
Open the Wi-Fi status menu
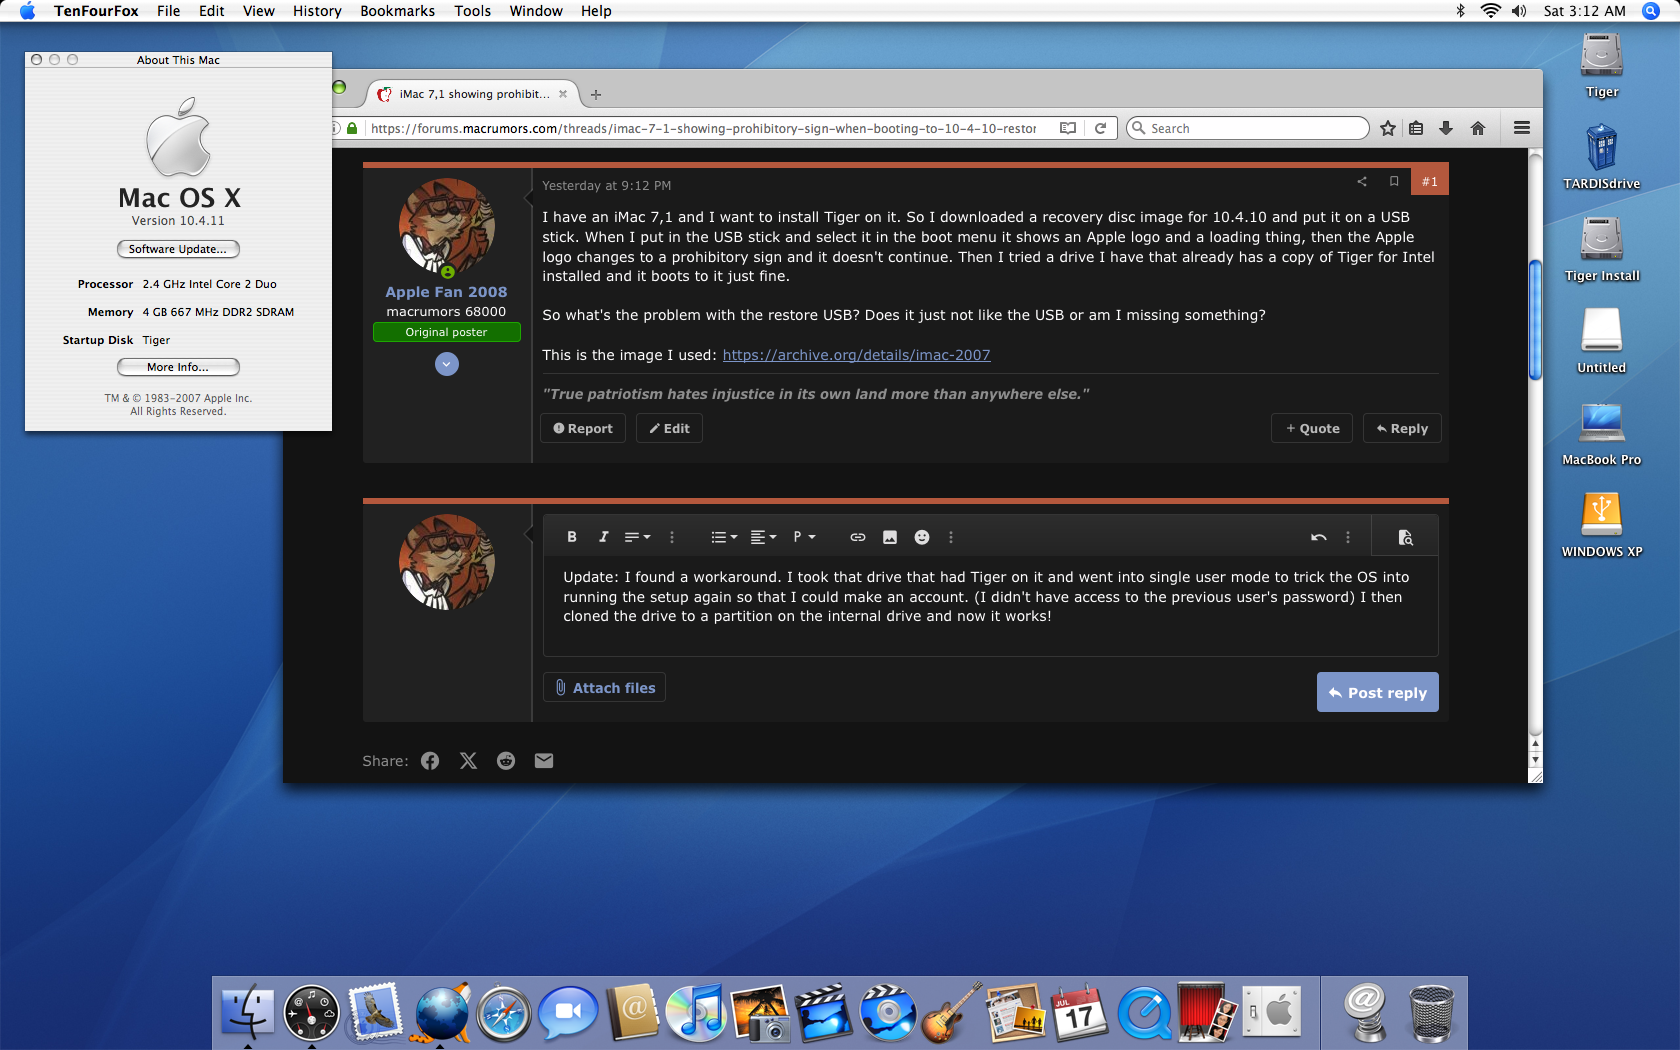1491,11
